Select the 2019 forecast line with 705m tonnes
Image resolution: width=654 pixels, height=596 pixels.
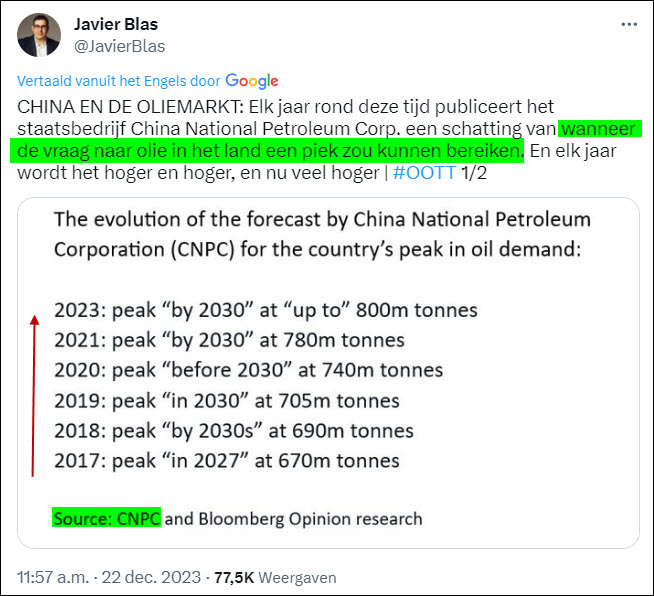(x=226, y=401)
